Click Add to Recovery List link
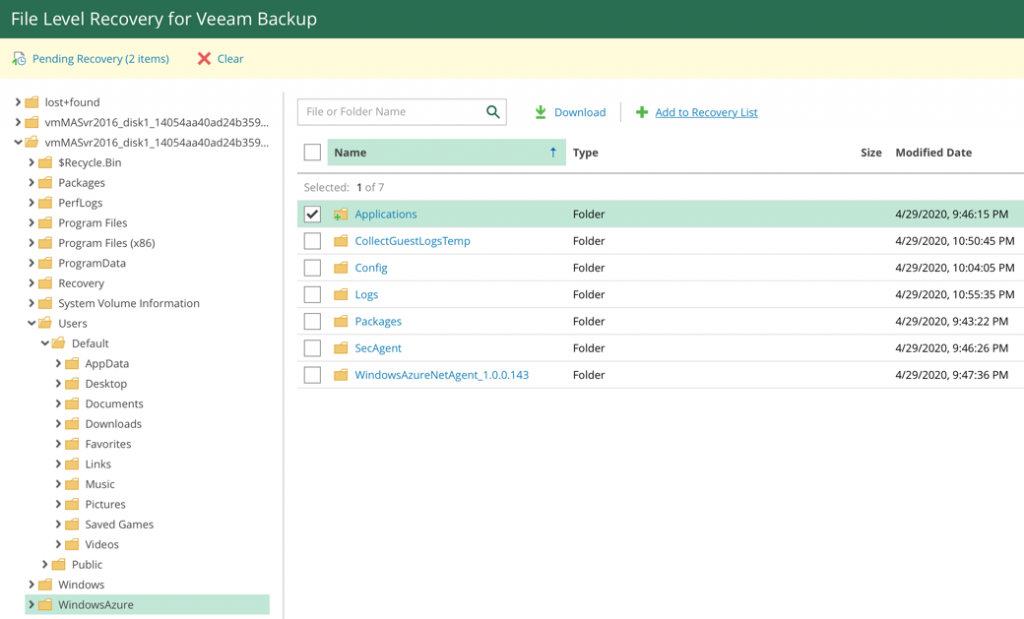 [x=706, y=112]
